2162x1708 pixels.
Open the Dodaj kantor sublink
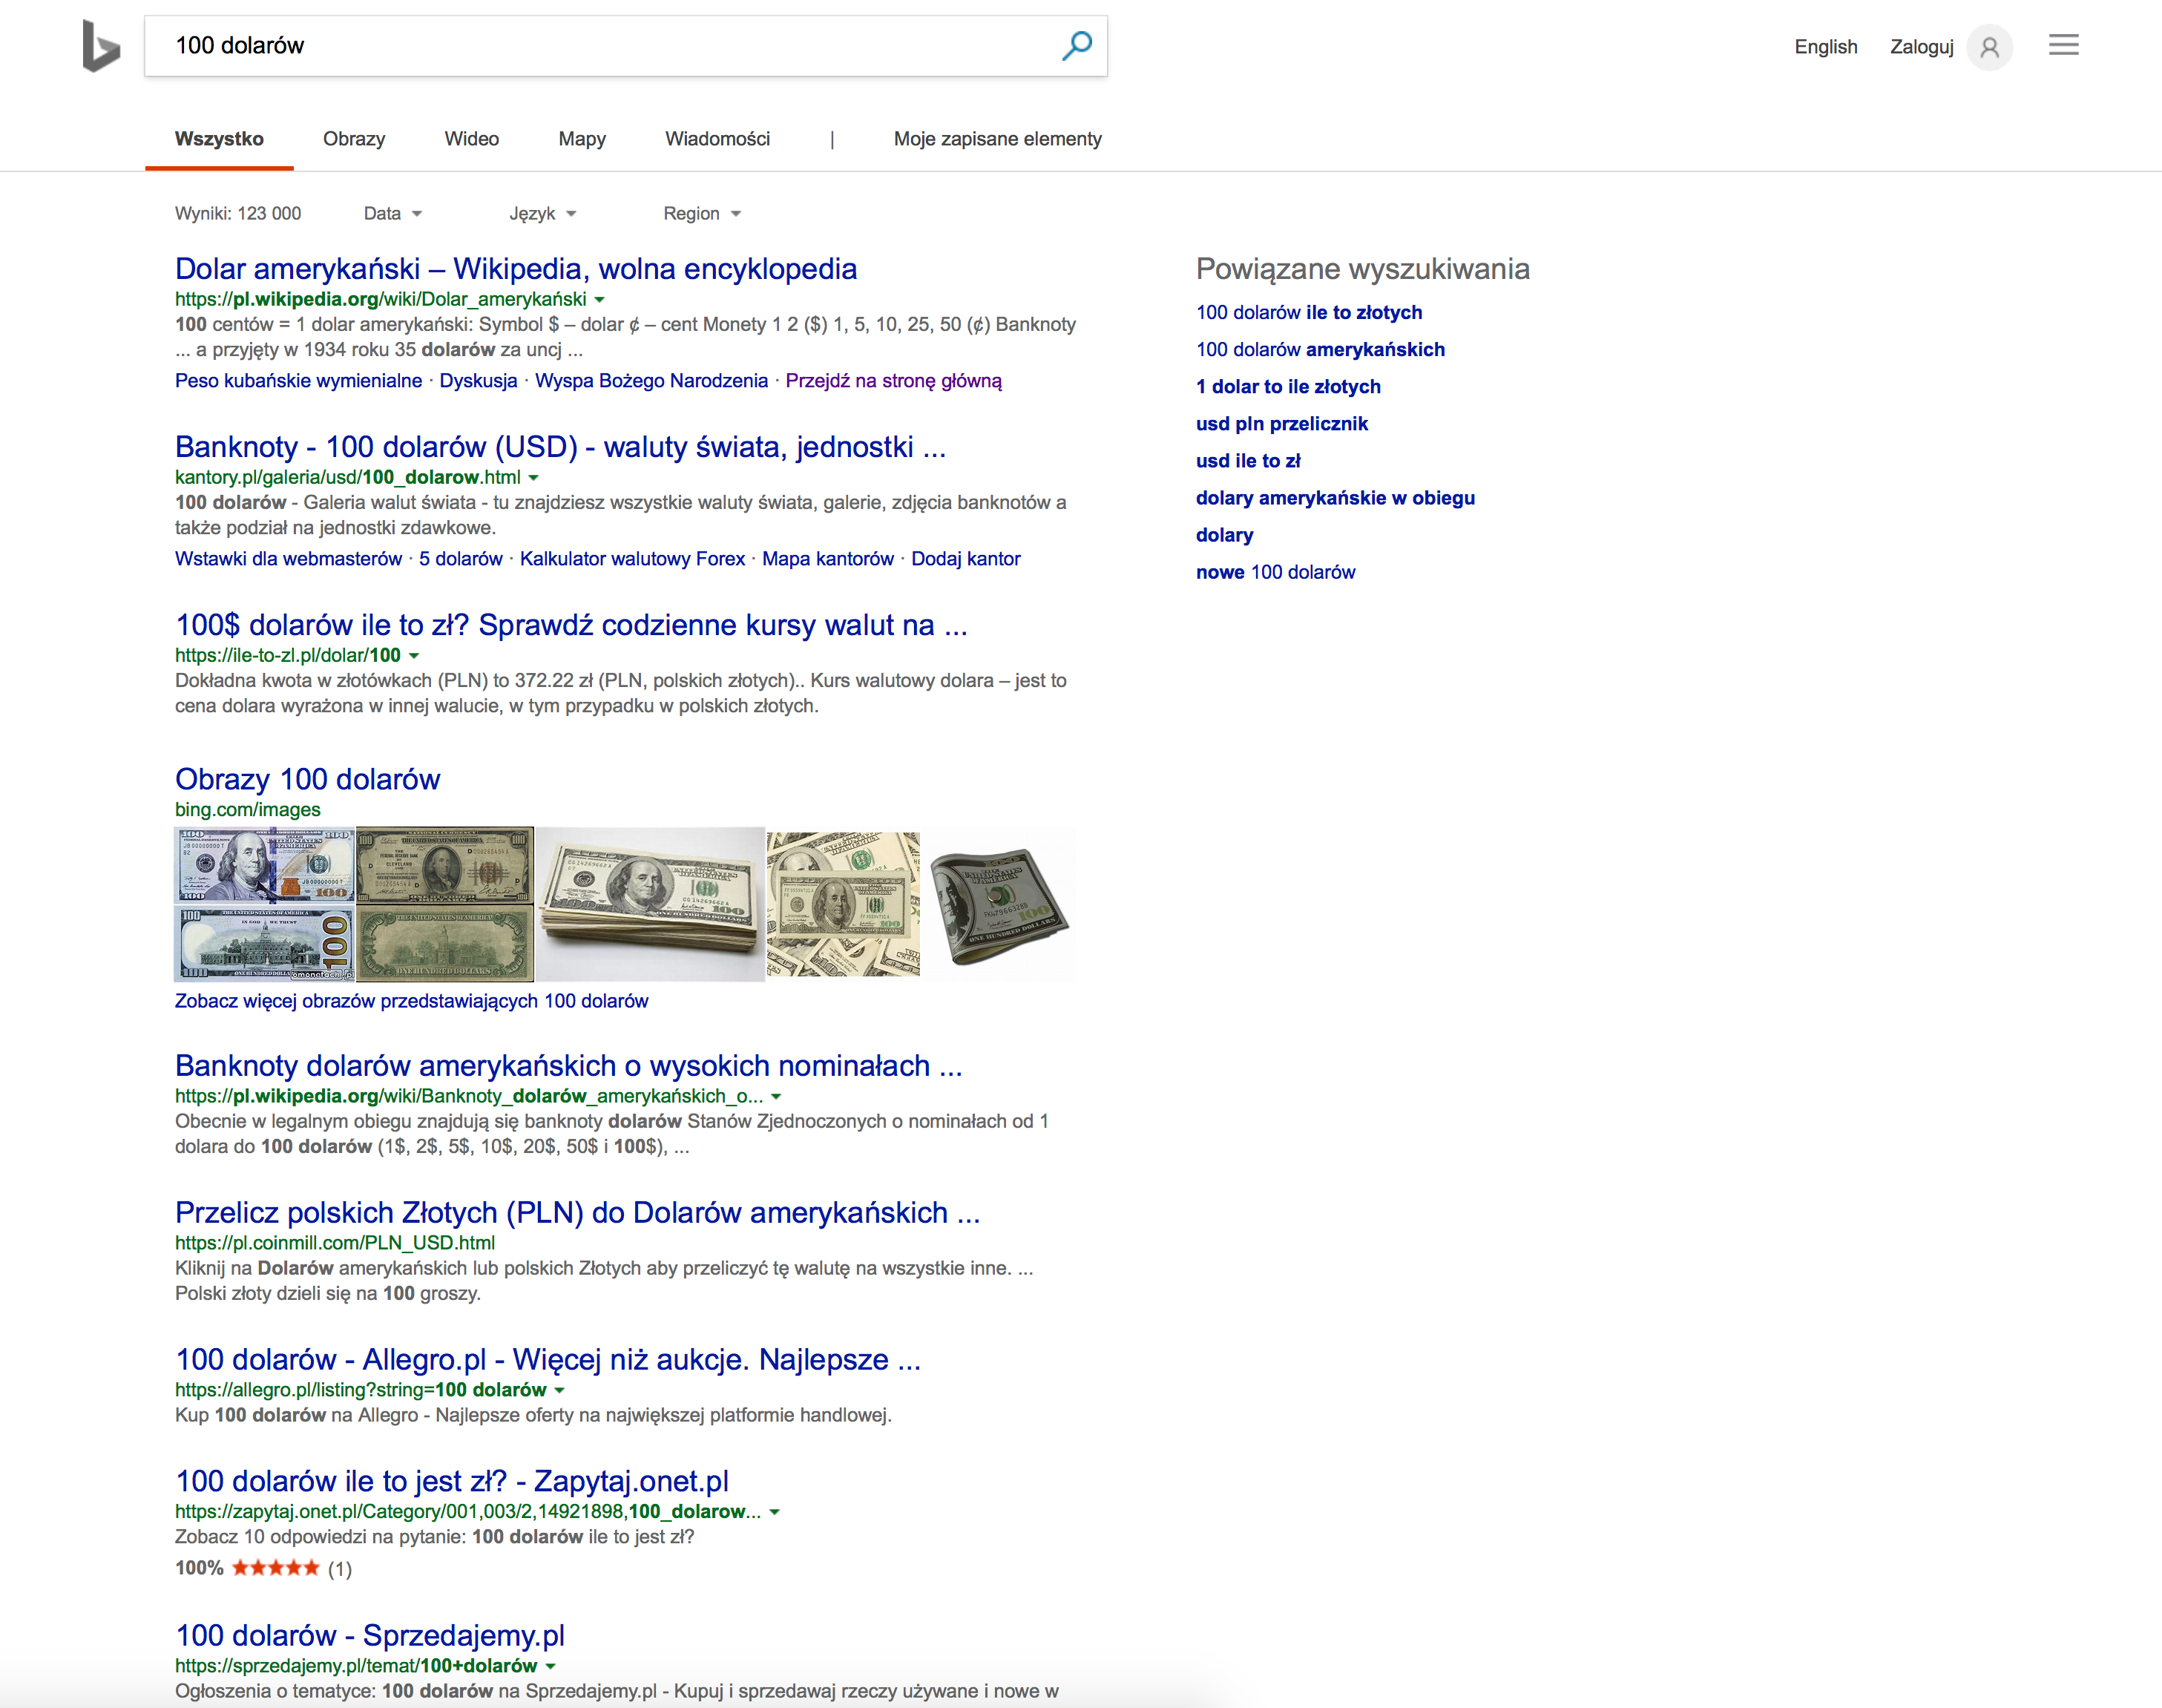pyautogui.click(x=965, y=558)
